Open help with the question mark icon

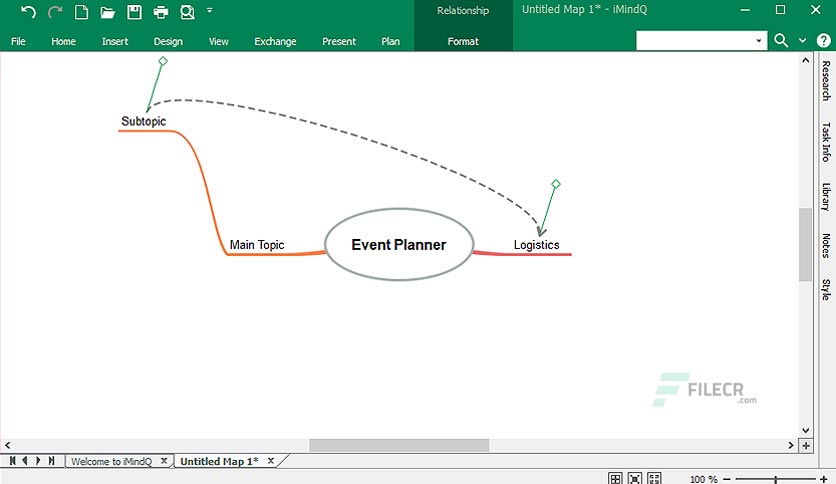[823, 41]
